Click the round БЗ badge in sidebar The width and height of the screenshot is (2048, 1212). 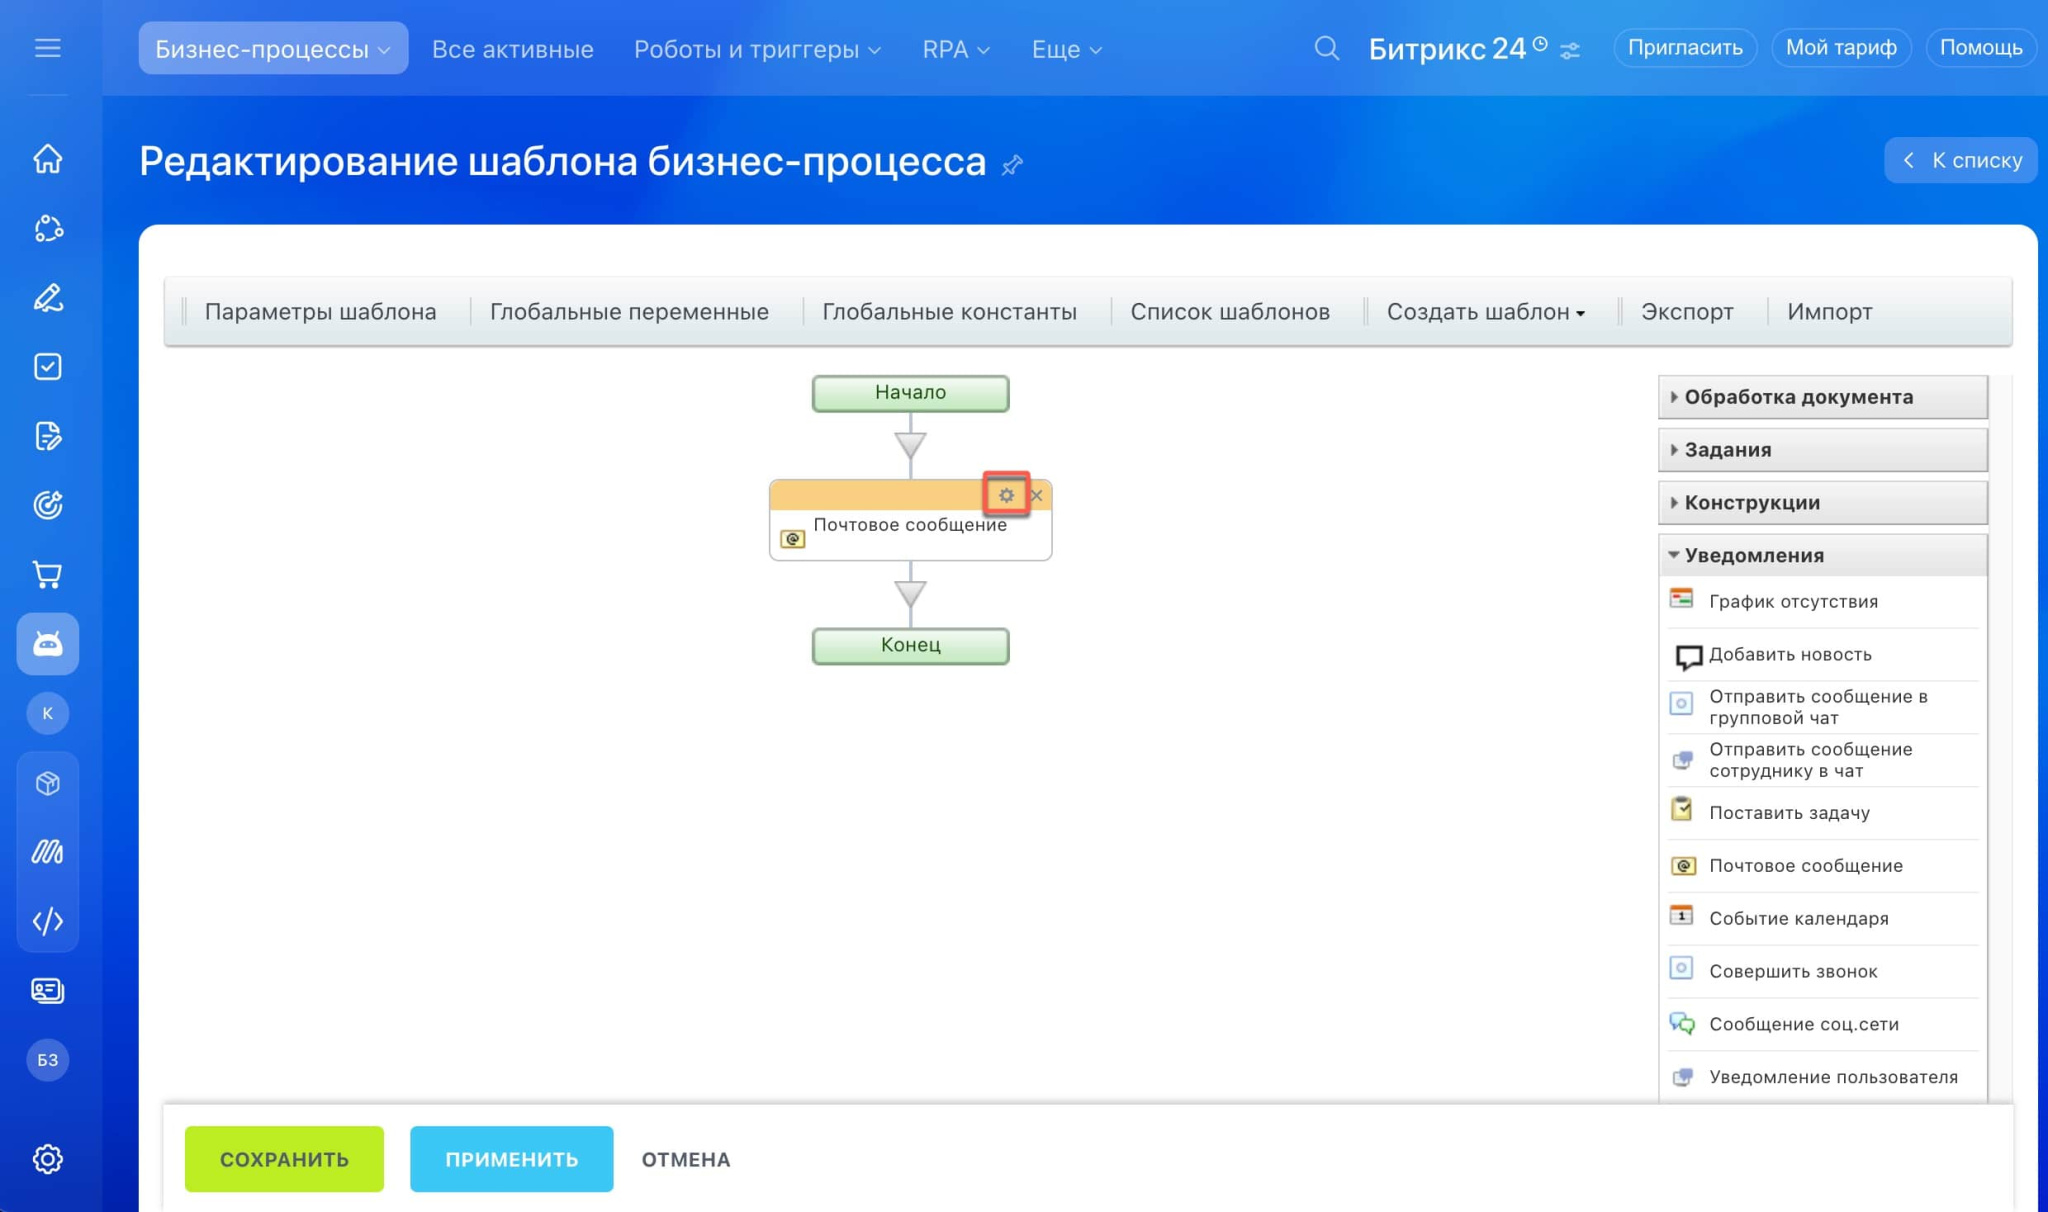click(47, 1060)
